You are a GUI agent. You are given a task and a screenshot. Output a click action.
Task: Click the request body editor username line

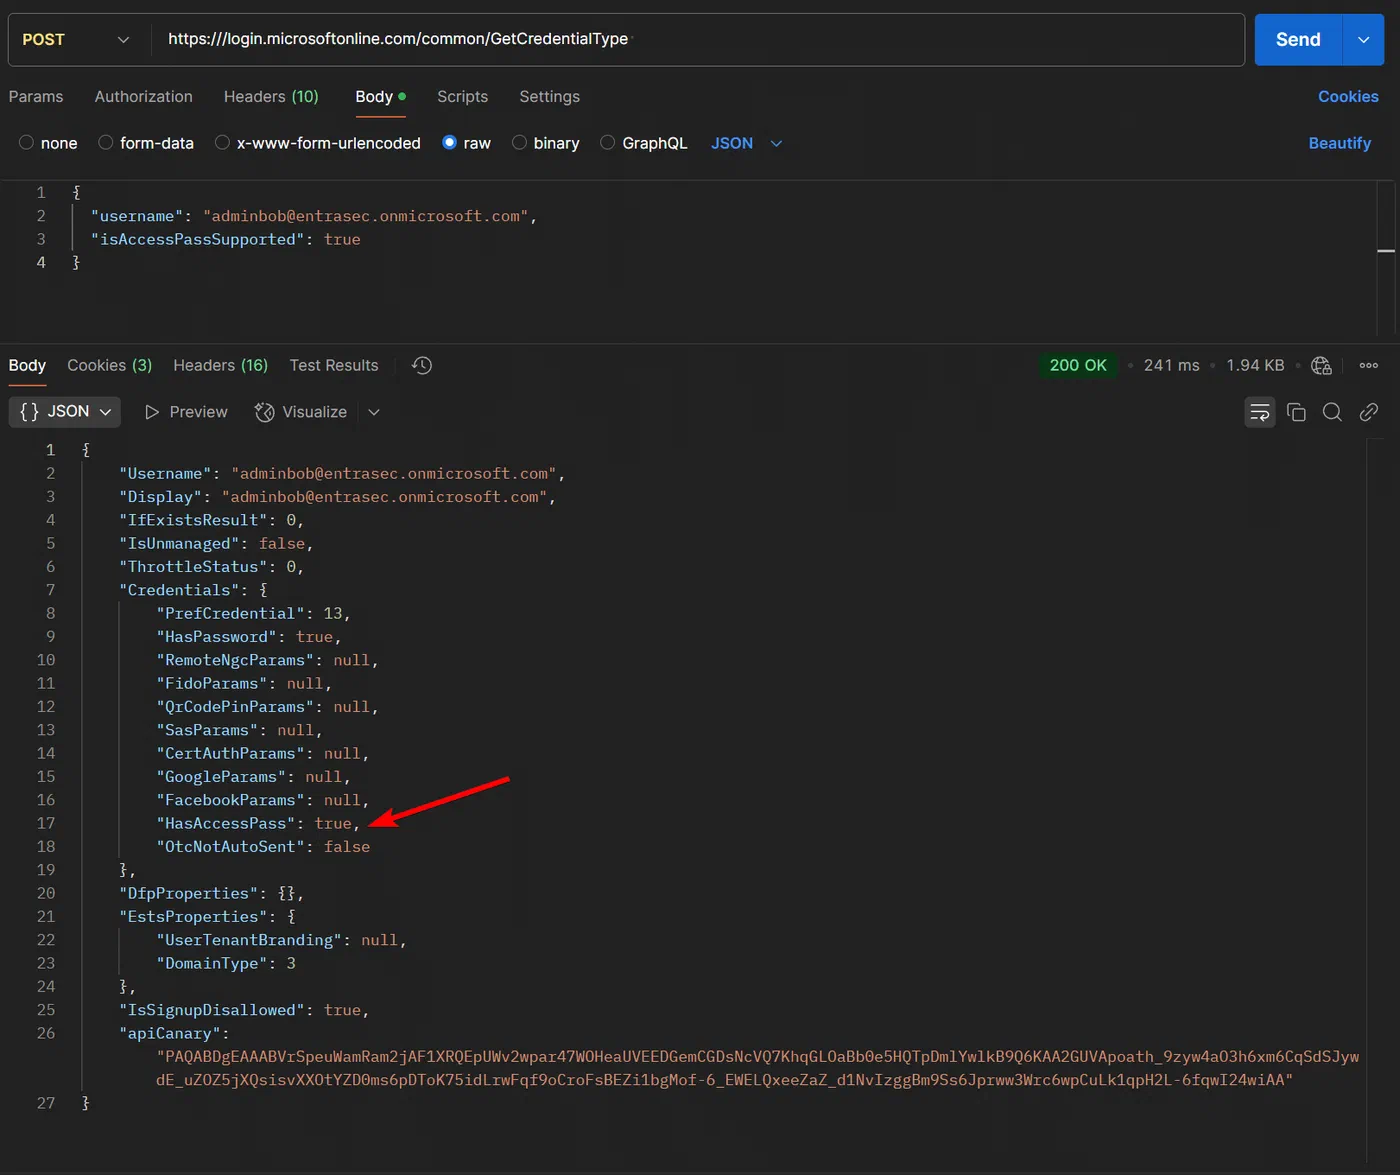coord(314,216)
